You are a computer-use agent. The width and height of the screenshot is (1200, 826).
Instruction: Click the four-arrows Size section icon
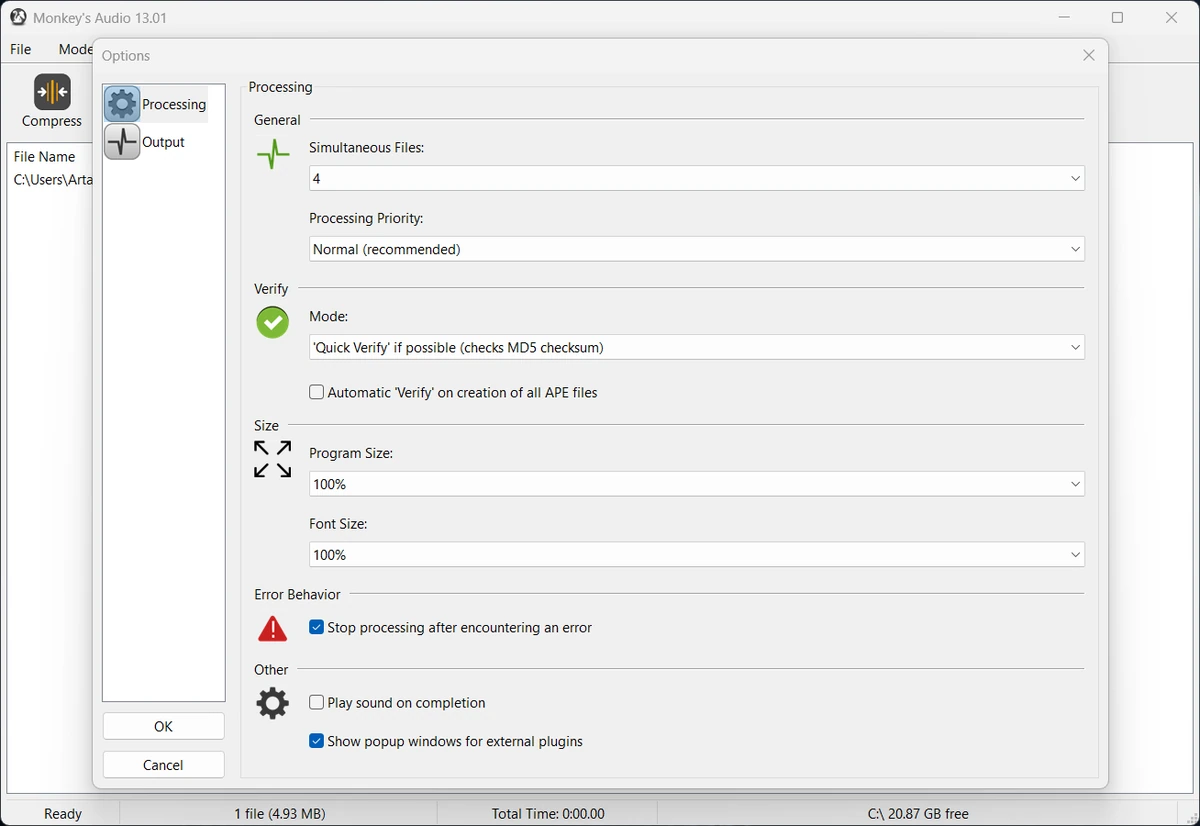(x=273, y=459)
